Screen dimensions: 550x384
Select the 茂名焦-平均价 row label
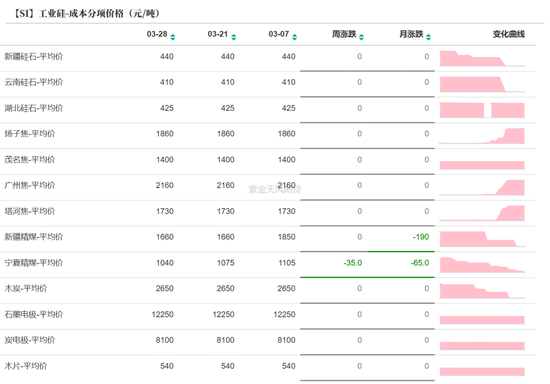pos(30,160)
